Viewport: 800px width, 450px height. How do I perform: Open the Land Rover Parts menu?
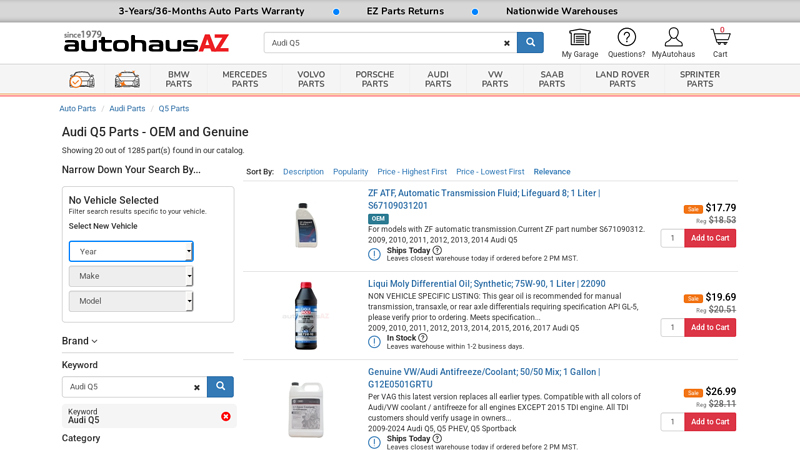[x=622, y=79]
